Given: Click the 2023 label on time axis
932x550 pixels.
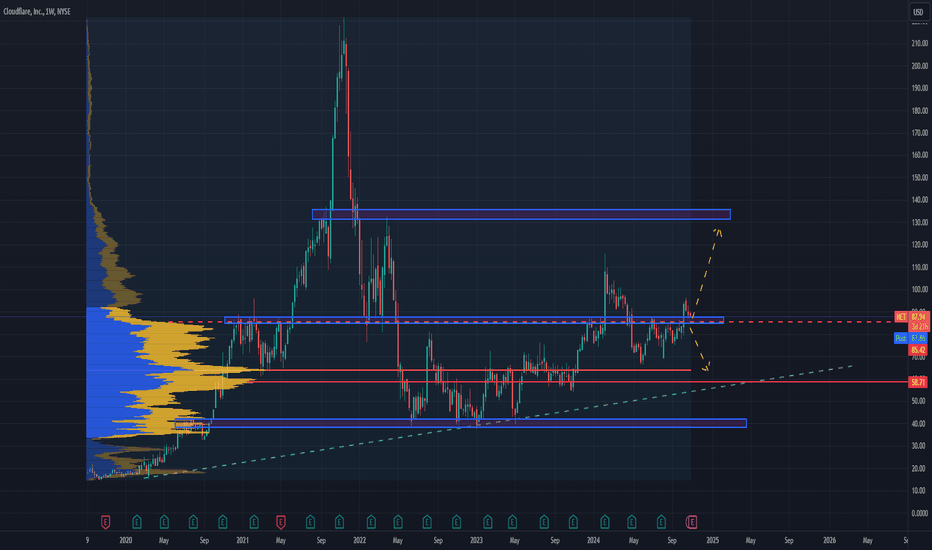Looking at the screenshot, I should tap(476, 540).
